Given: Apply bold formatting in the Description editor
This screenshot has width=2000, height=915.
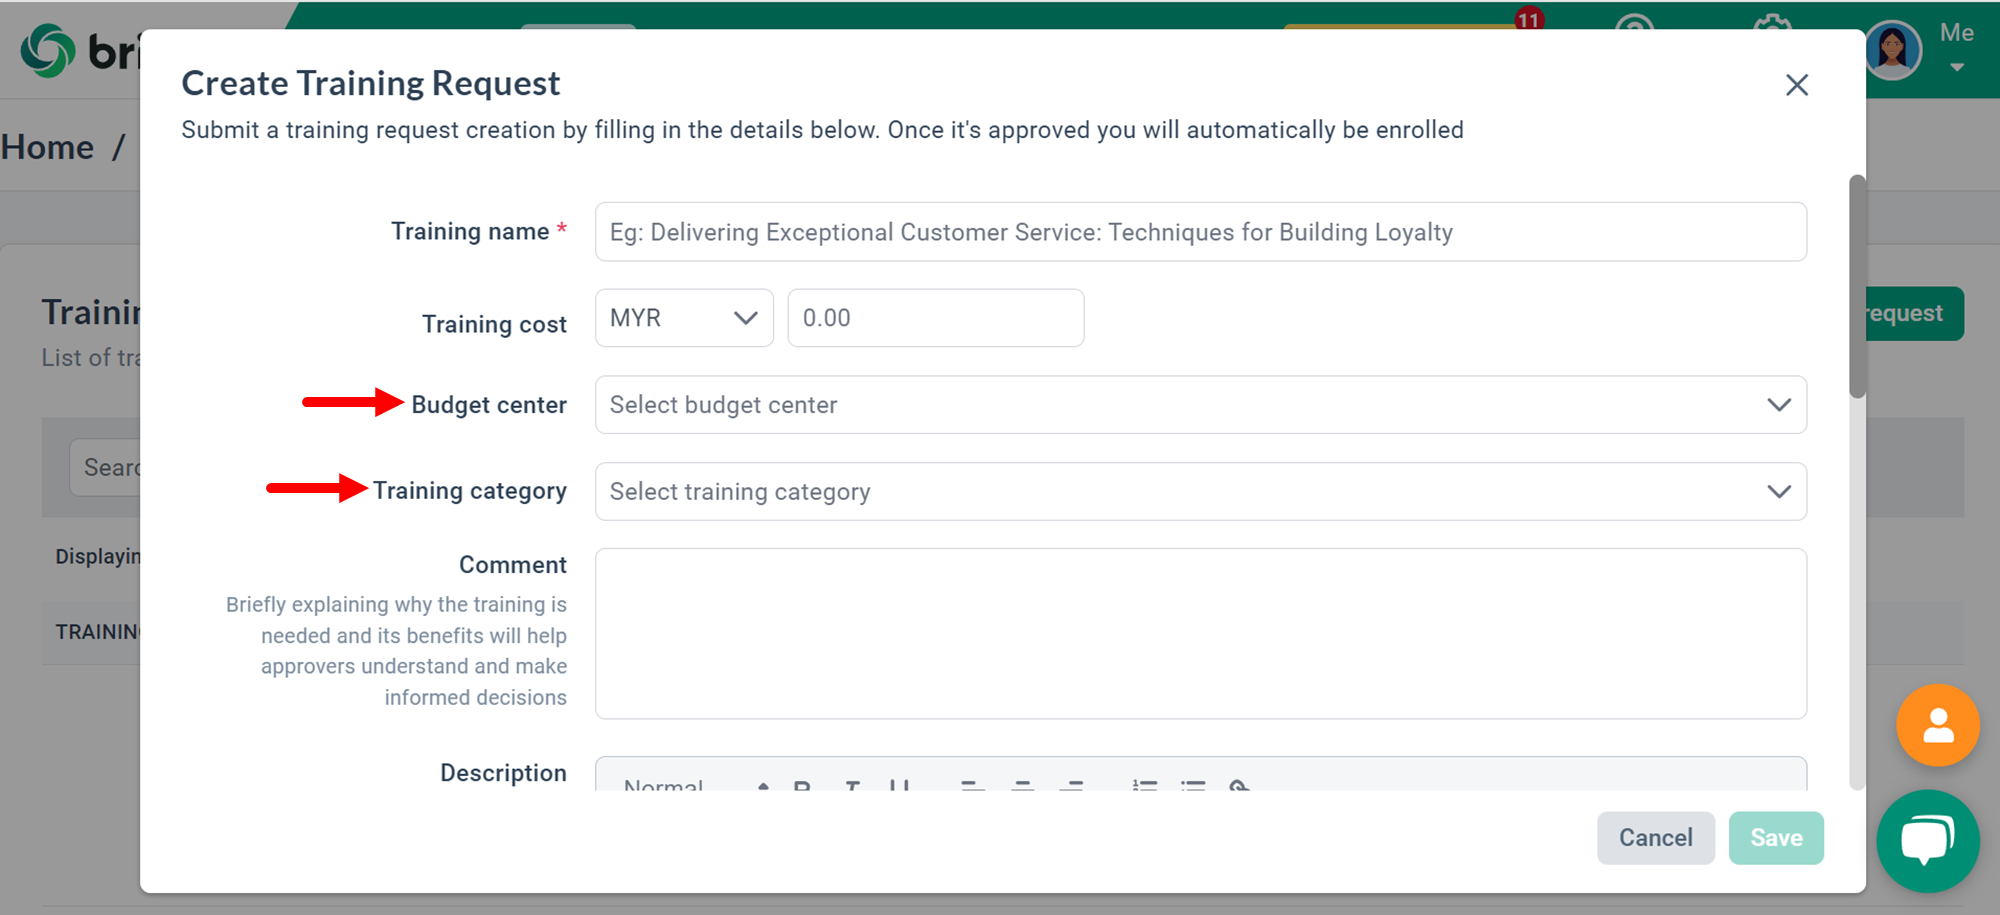Looking at the screenshot, I should tap(800, 788).
